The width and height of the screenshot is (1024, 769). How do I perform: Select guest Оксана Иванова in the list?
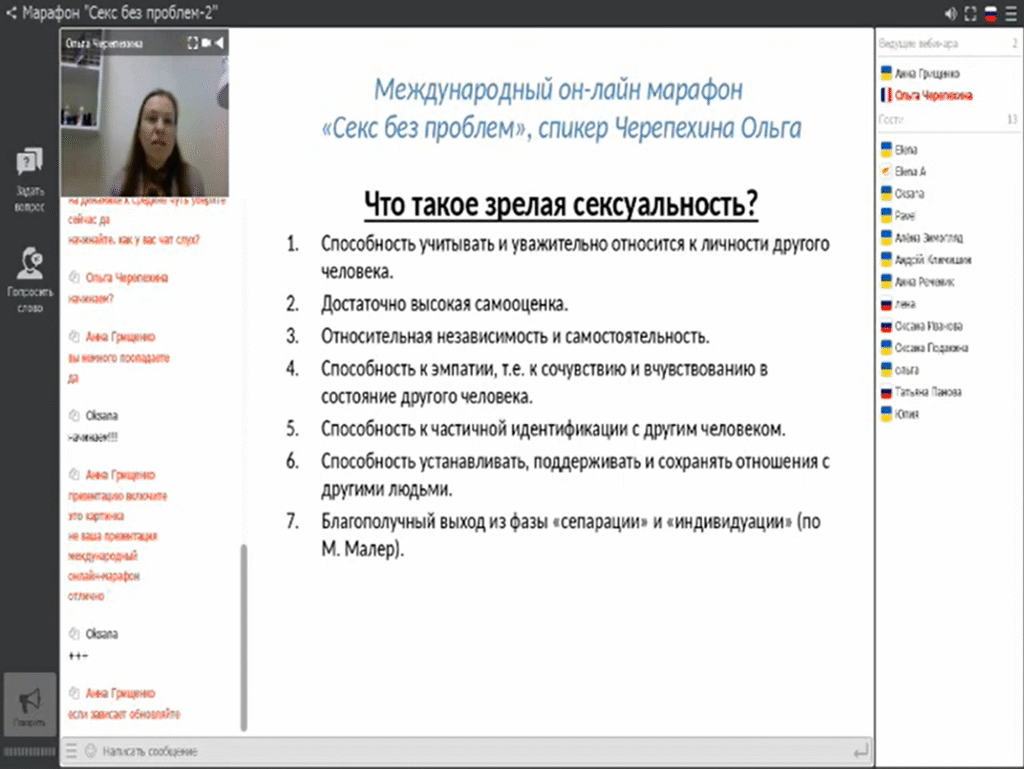928,326
